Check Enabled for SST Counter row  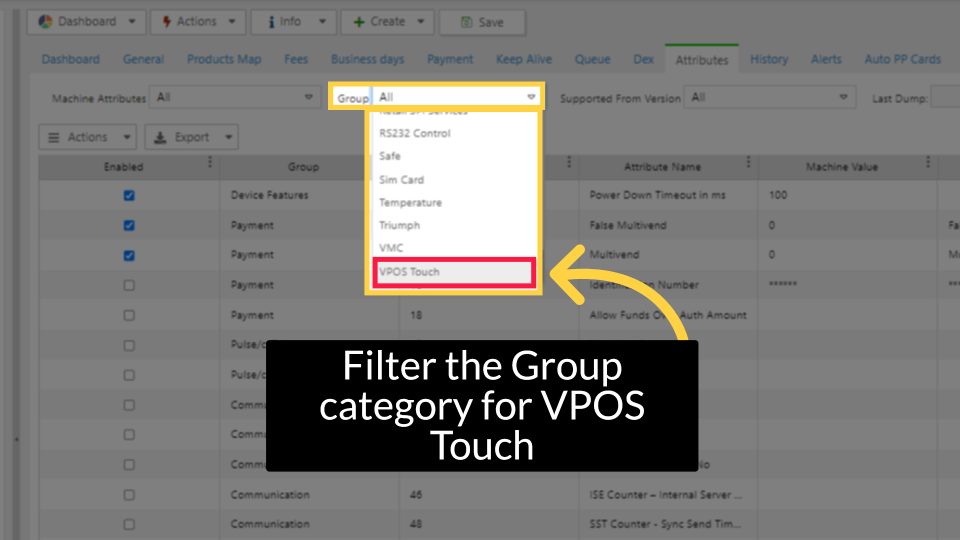click(x=129, y=525)
